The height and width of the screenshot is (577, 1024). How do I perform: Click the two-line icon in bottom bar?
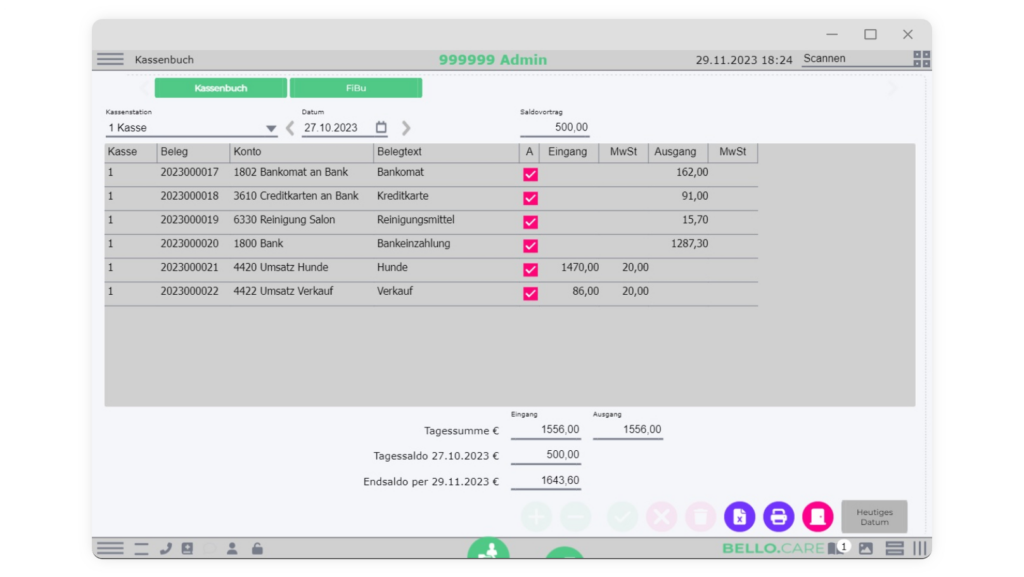(x=141, y=549)
